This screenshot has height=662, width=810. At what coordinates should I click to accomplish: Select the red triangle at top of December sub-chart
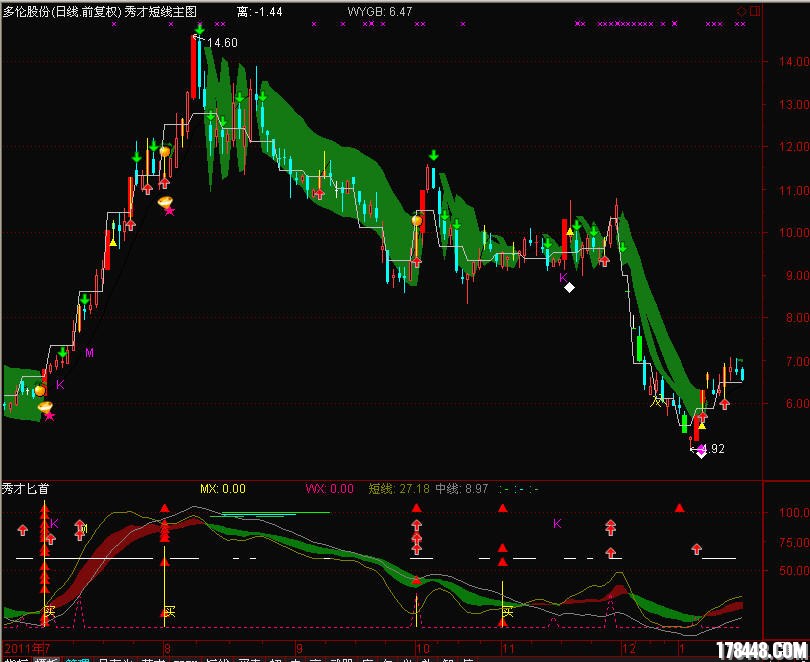679,509
